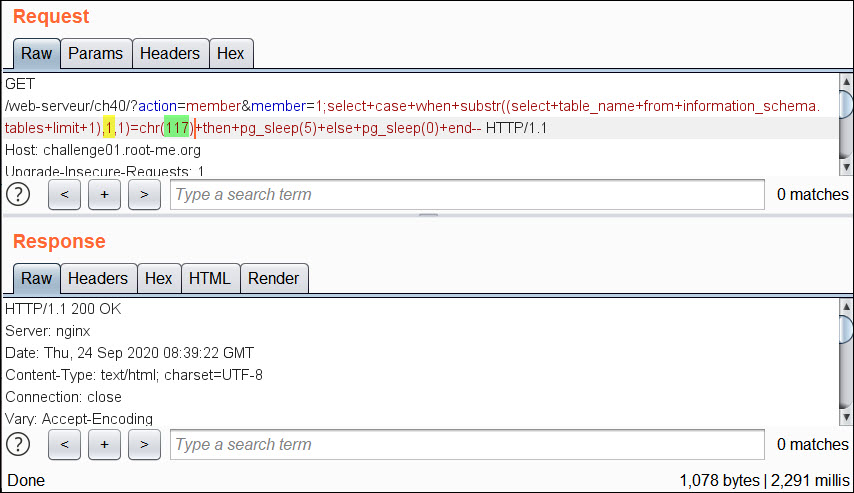Open the Response HTML tab

tap(210, 278)
